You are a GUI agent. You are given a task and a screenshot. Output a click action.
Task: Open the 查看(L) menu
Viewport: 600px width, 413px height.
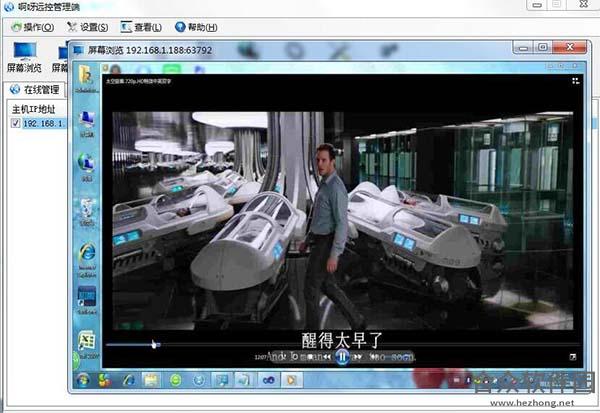[x=141, y=27]
